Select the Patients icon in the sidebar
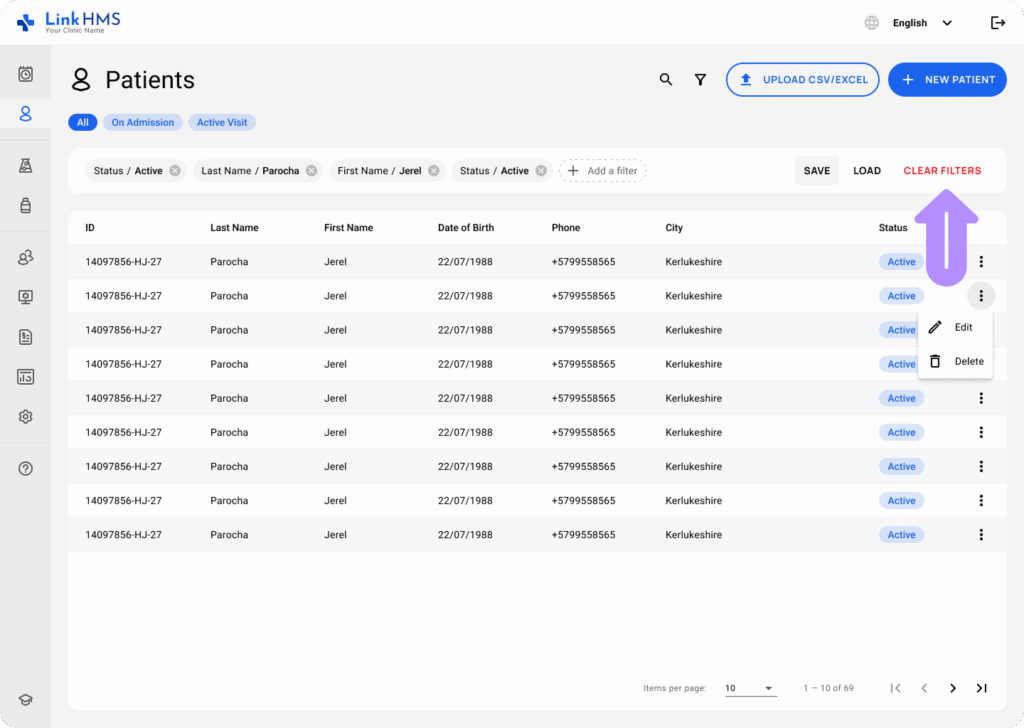Screen dimensions: 1024x728 point(27,113)
